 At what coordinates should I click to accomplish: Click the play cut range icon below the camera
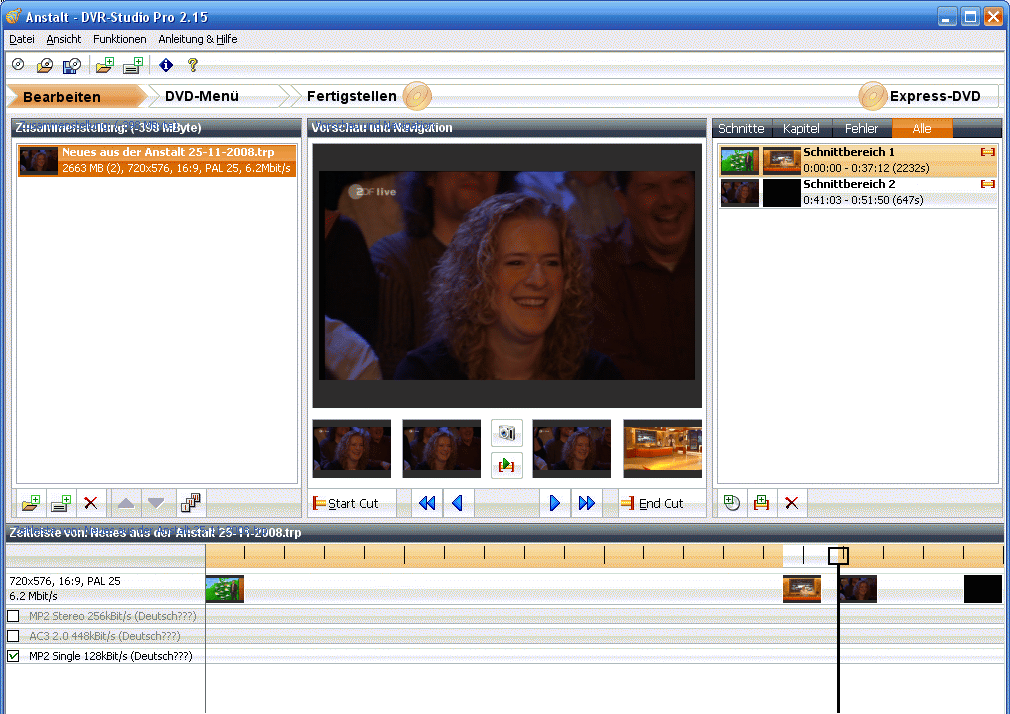pyautogui.click(x=507, y=464)
